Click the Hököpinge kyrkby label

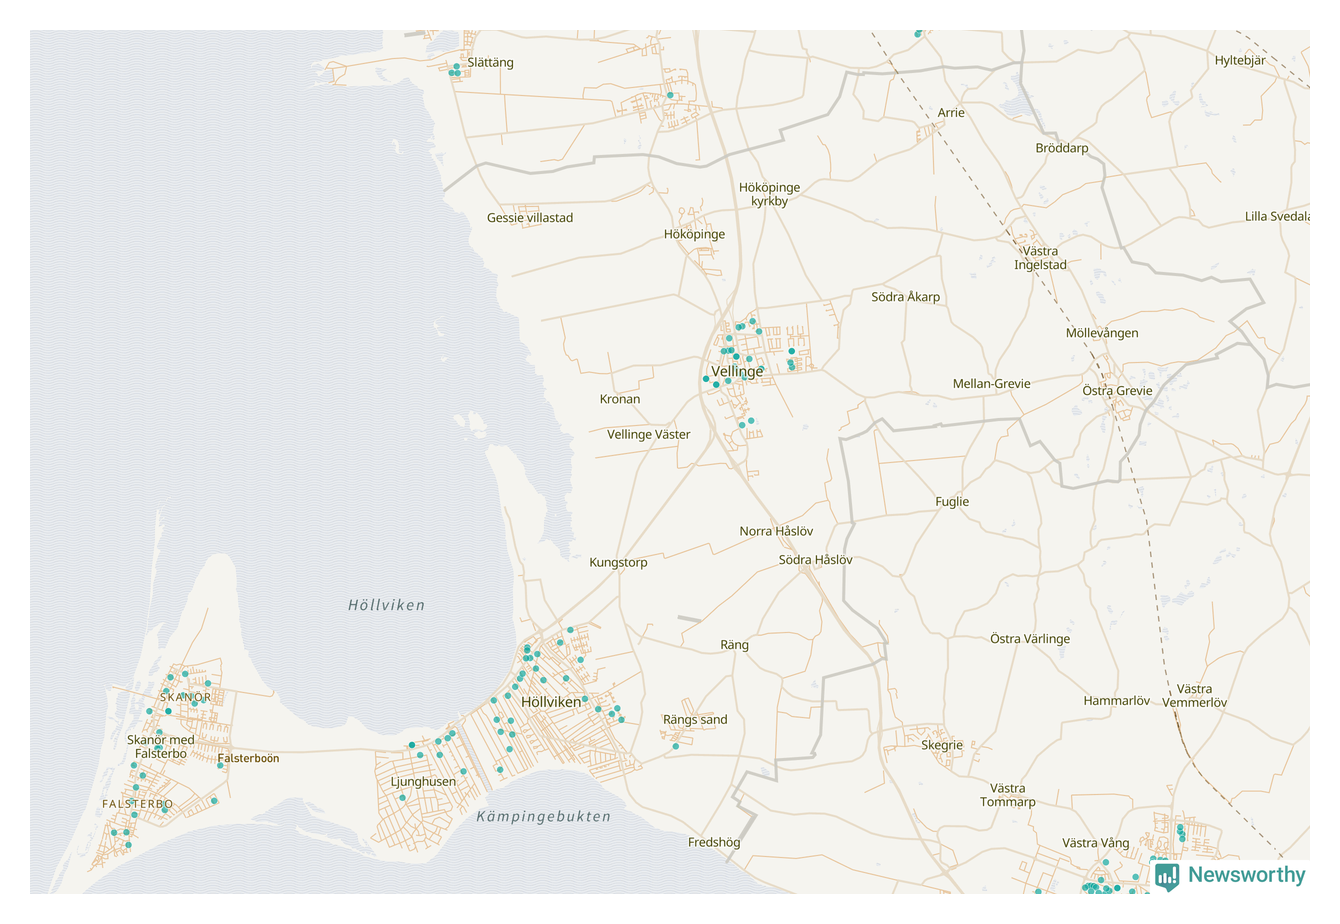click(x=769, y=194)
